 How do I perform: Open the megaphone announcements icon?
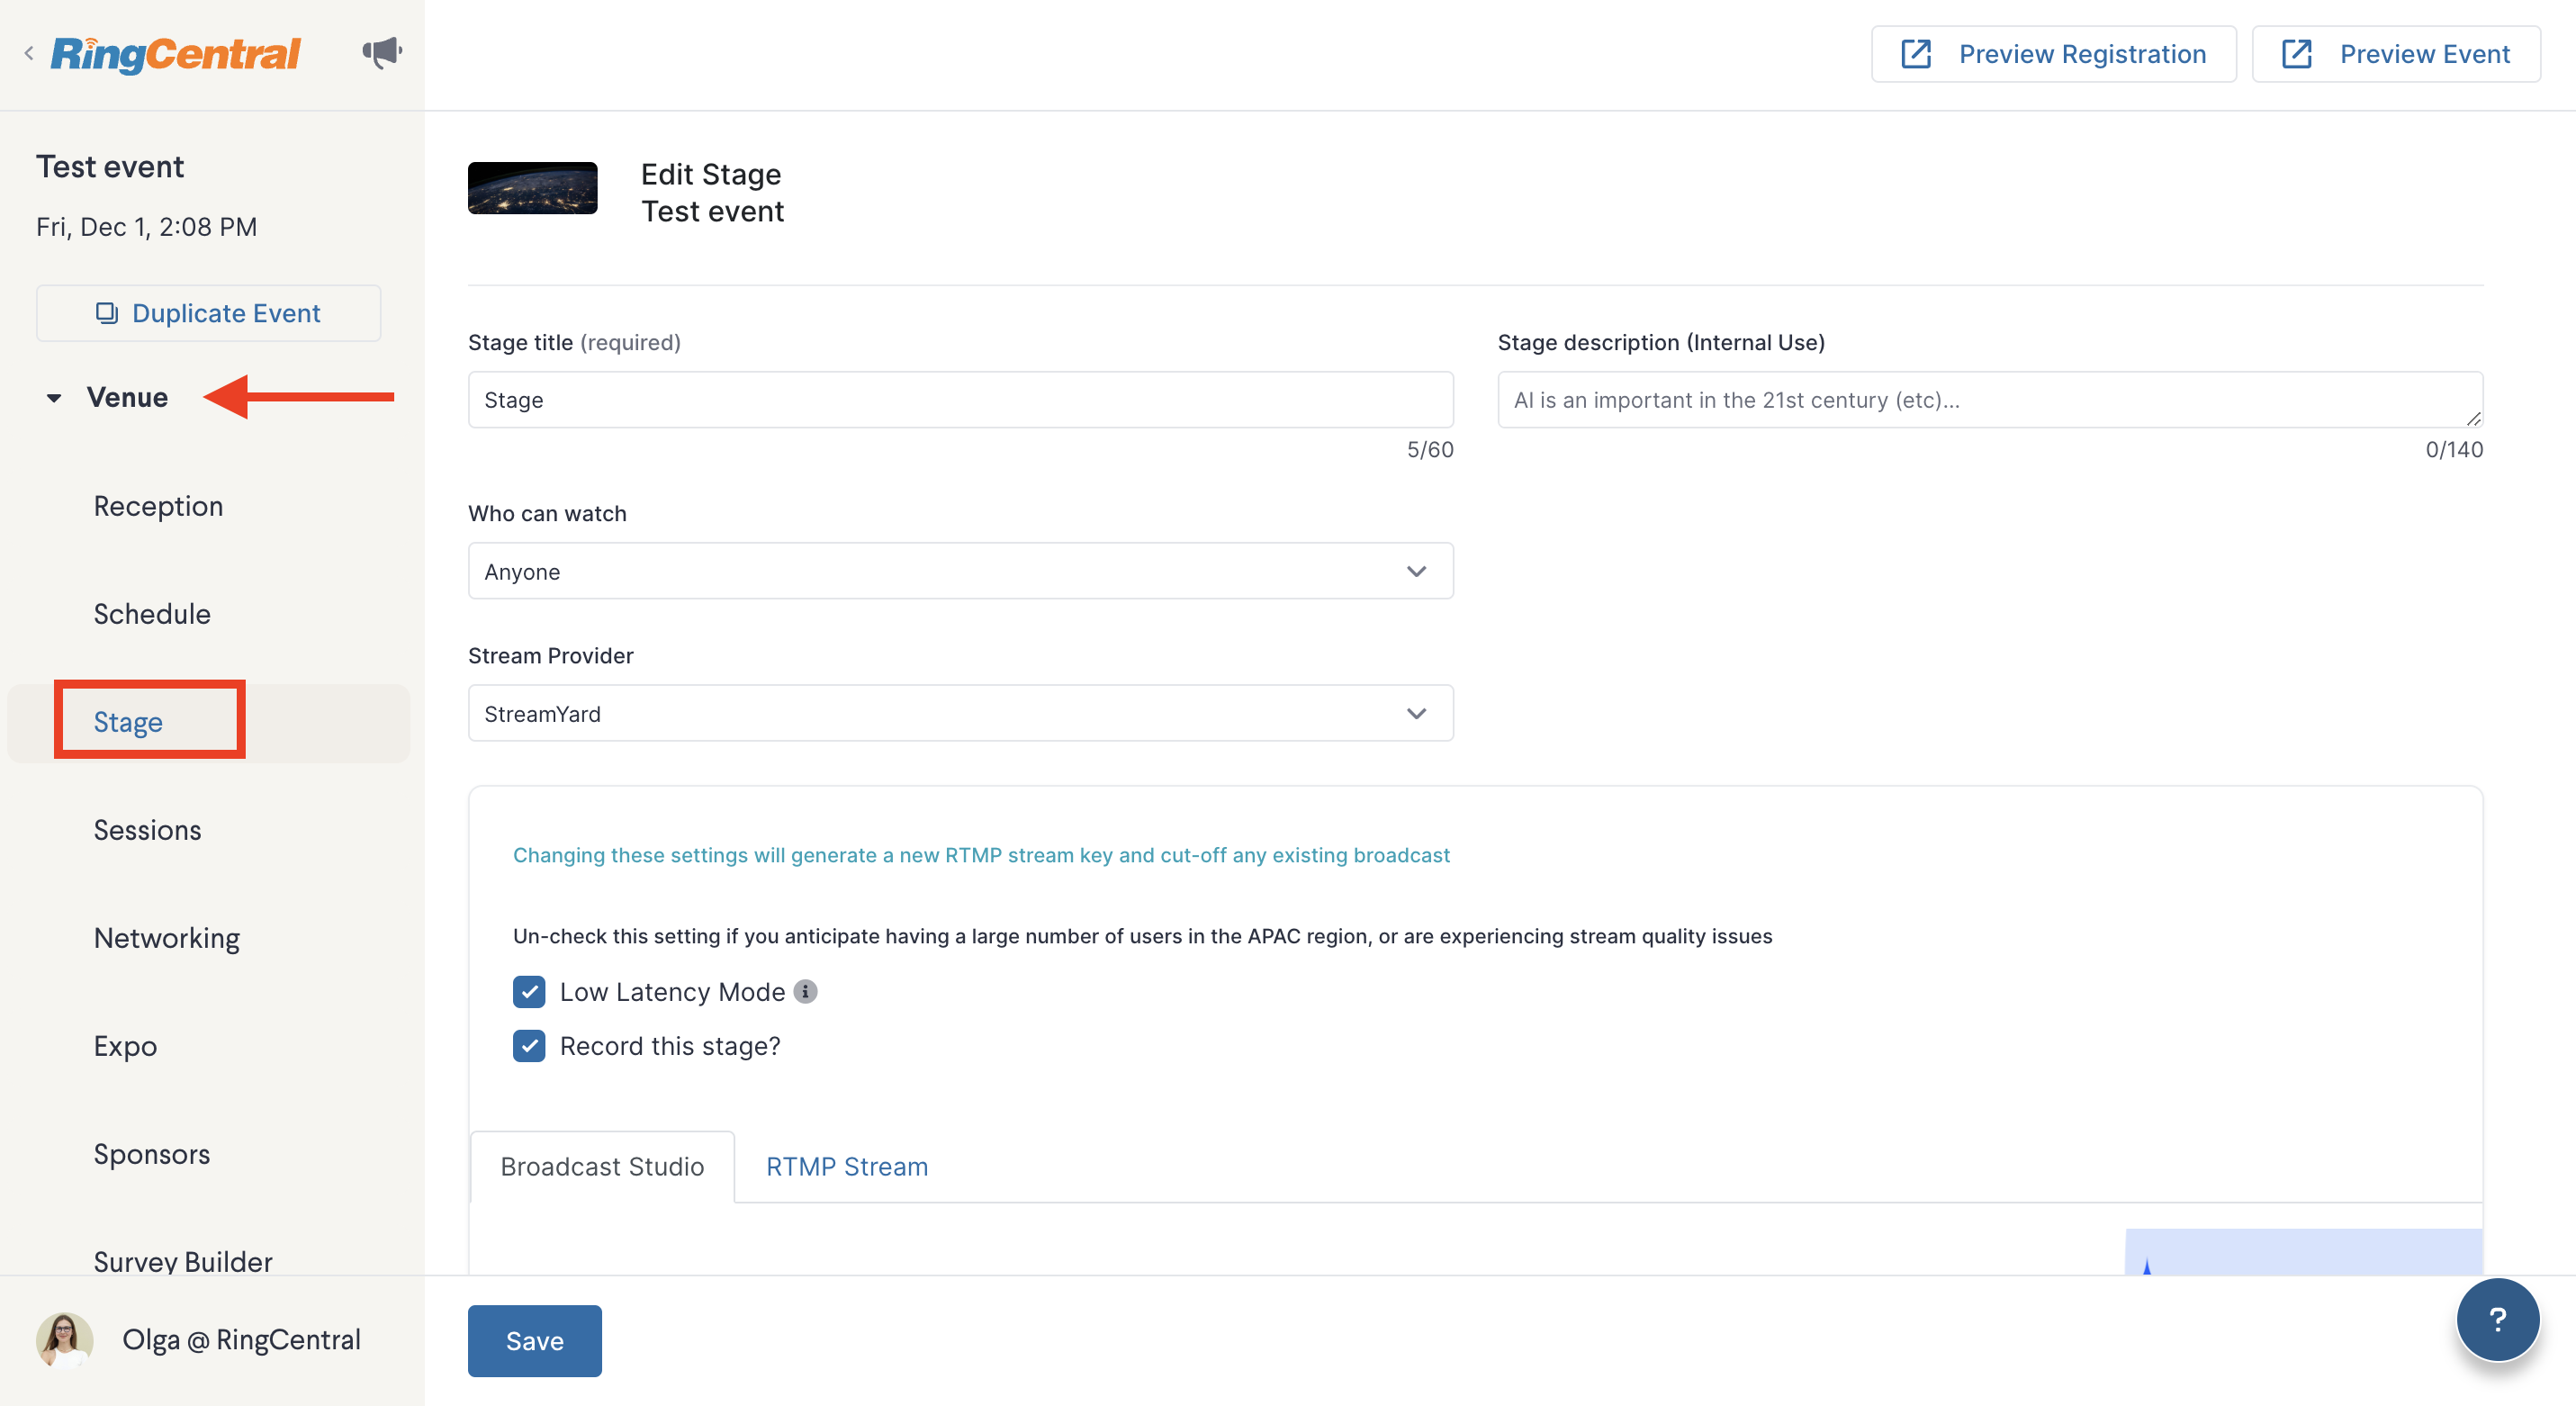tap(382, 52)
